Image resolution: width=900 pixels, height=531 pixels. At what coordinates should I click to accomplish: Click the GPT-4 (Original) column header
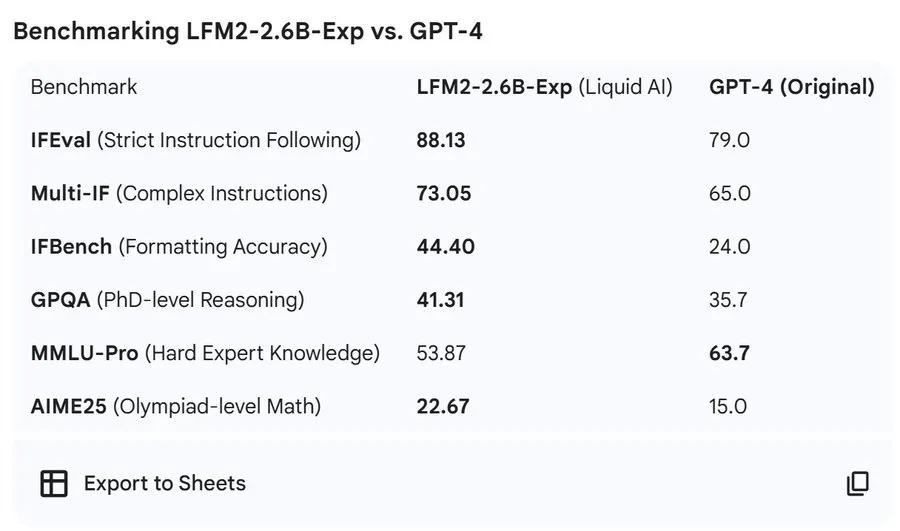tap(791, 87)
